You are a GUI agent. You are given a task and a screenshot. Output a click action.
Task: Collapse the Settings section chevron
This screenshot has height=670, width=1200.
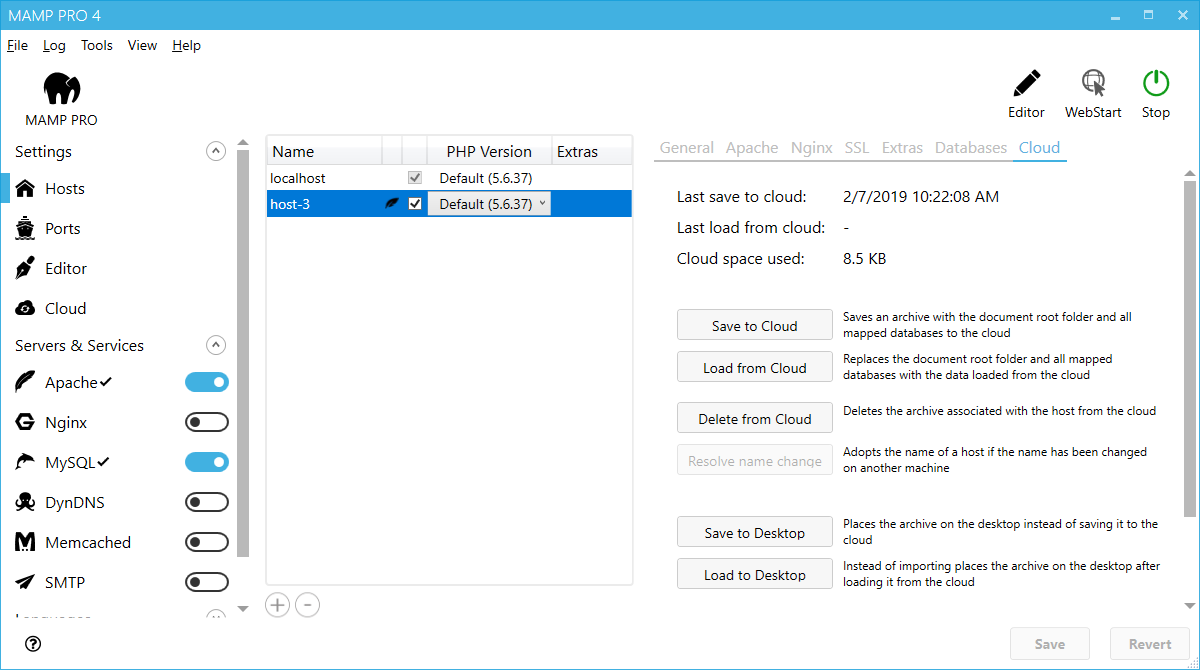point(215,151)
